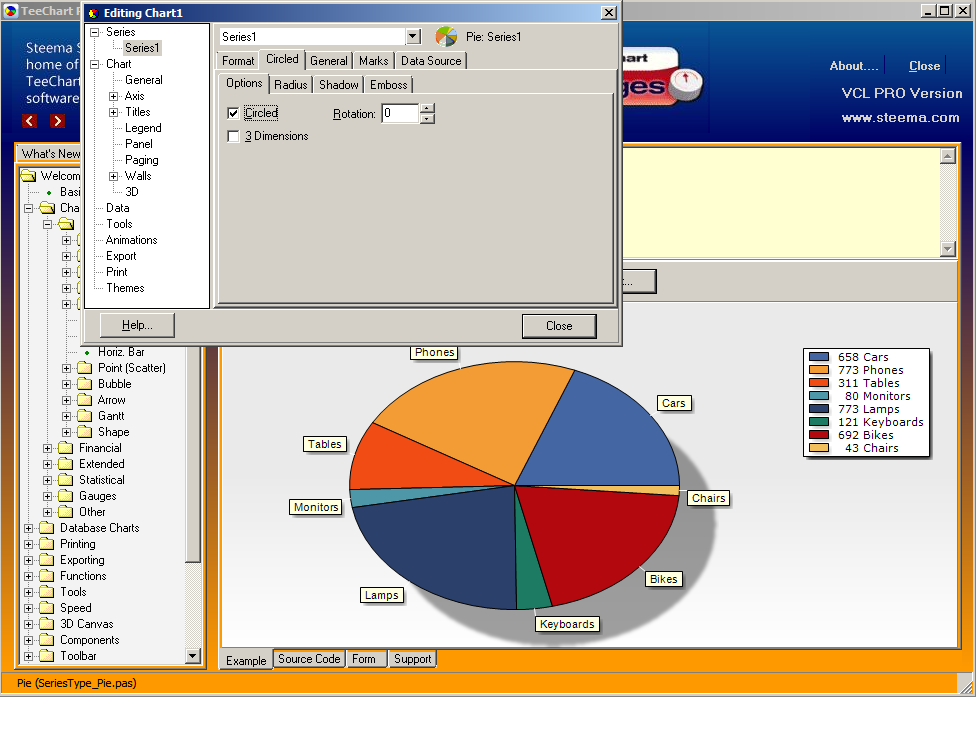Click the Help... button
This screenshot has height=749, width=980.
(137, 325)
